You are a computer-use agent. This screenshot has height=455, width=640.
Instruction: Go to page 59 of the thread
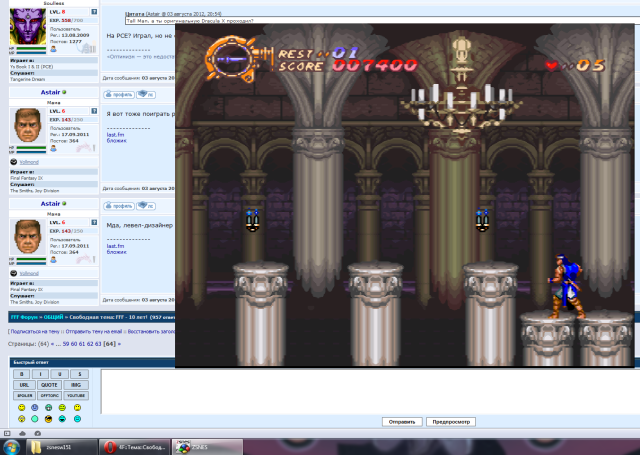click(66, 344)
